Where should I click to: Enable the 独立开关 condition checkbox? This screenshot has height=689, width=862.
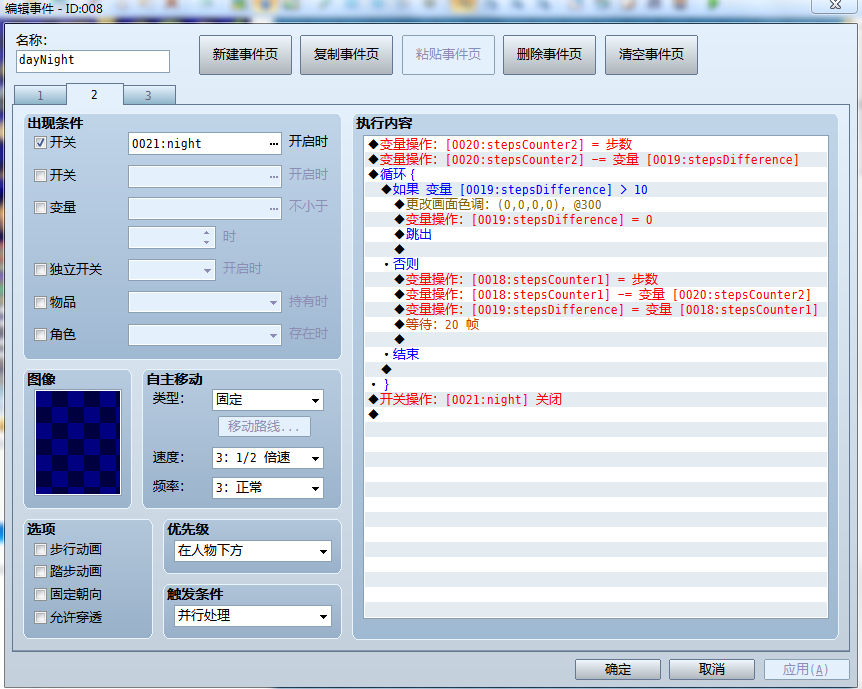pos(40,269)
